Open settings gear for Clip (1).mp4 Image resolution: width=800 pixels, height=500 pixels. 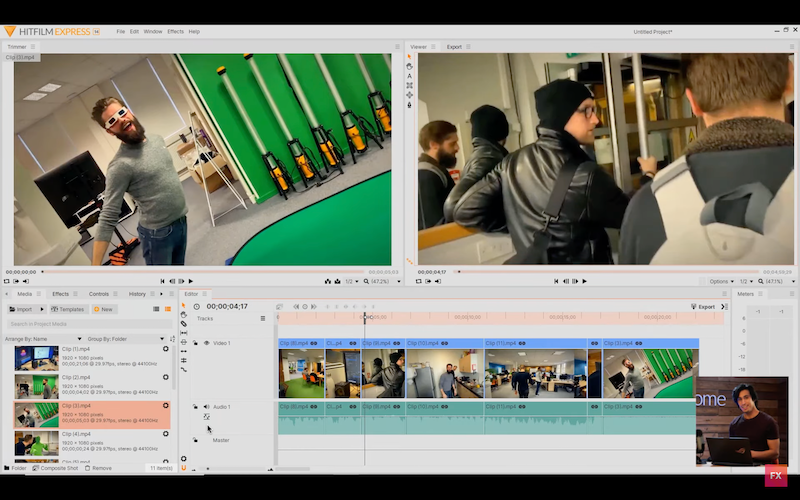[x=165, y=349]
